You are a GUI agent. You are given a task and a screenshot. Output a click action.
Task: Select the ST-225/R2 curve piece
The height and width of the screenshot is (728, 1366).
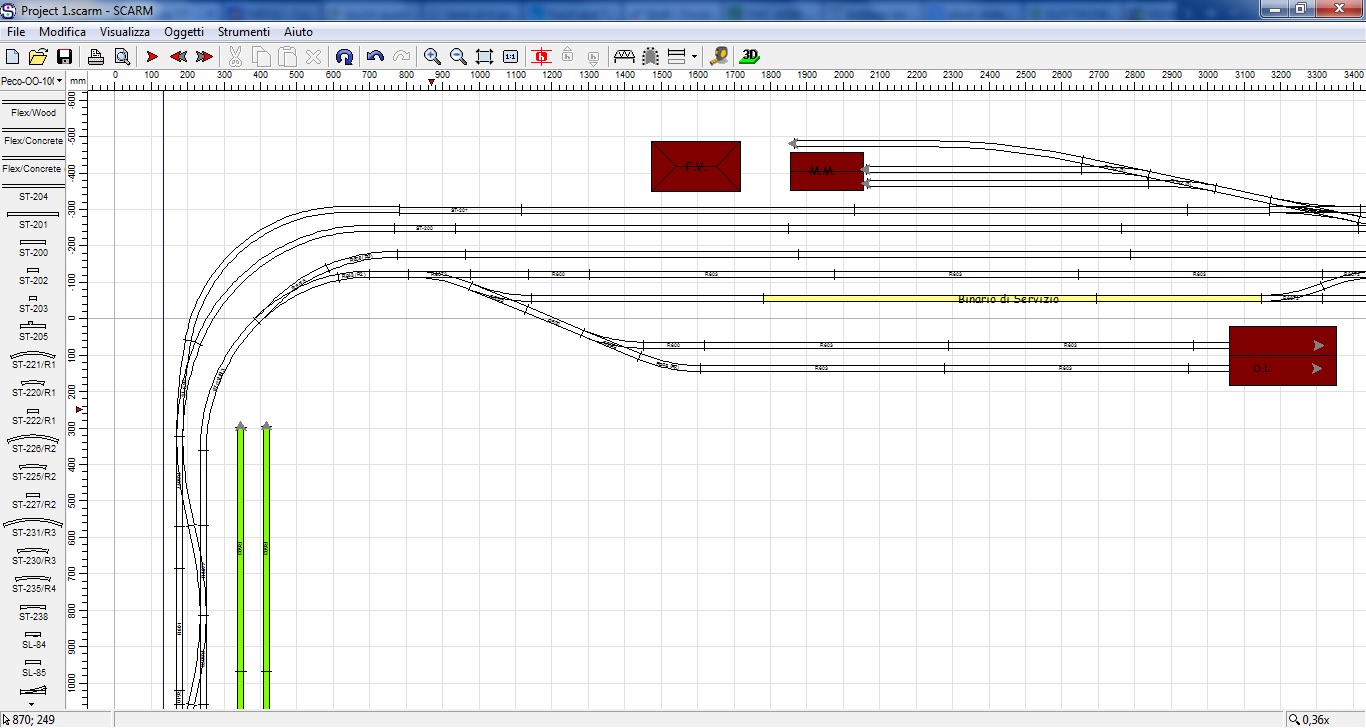(x=33, y=472)
